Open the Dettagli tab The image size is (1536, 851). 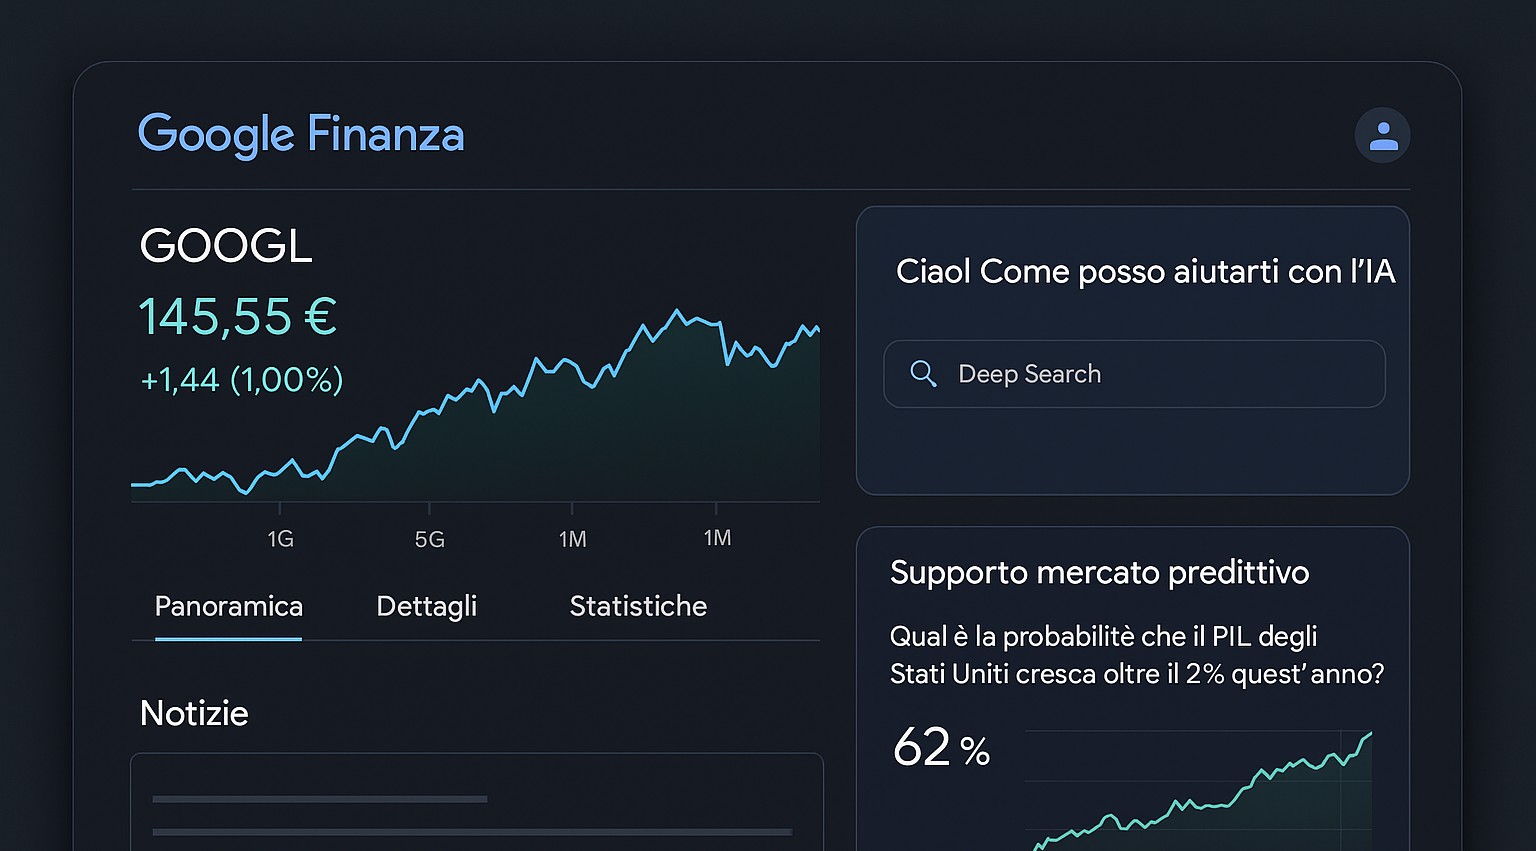pyautogui.click(x=426, y=606)
